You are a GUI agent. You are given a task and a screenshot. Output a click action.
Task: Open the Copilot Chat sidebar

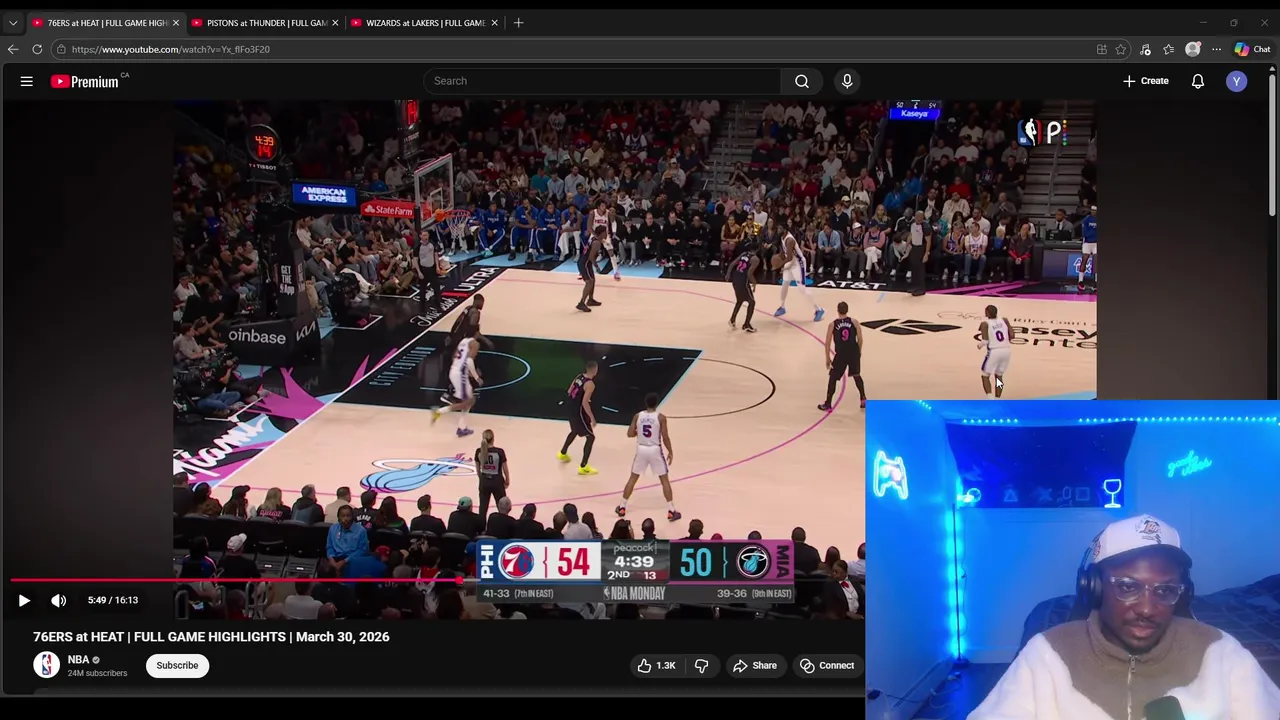pyautogui.click(x=1252, y=49)
